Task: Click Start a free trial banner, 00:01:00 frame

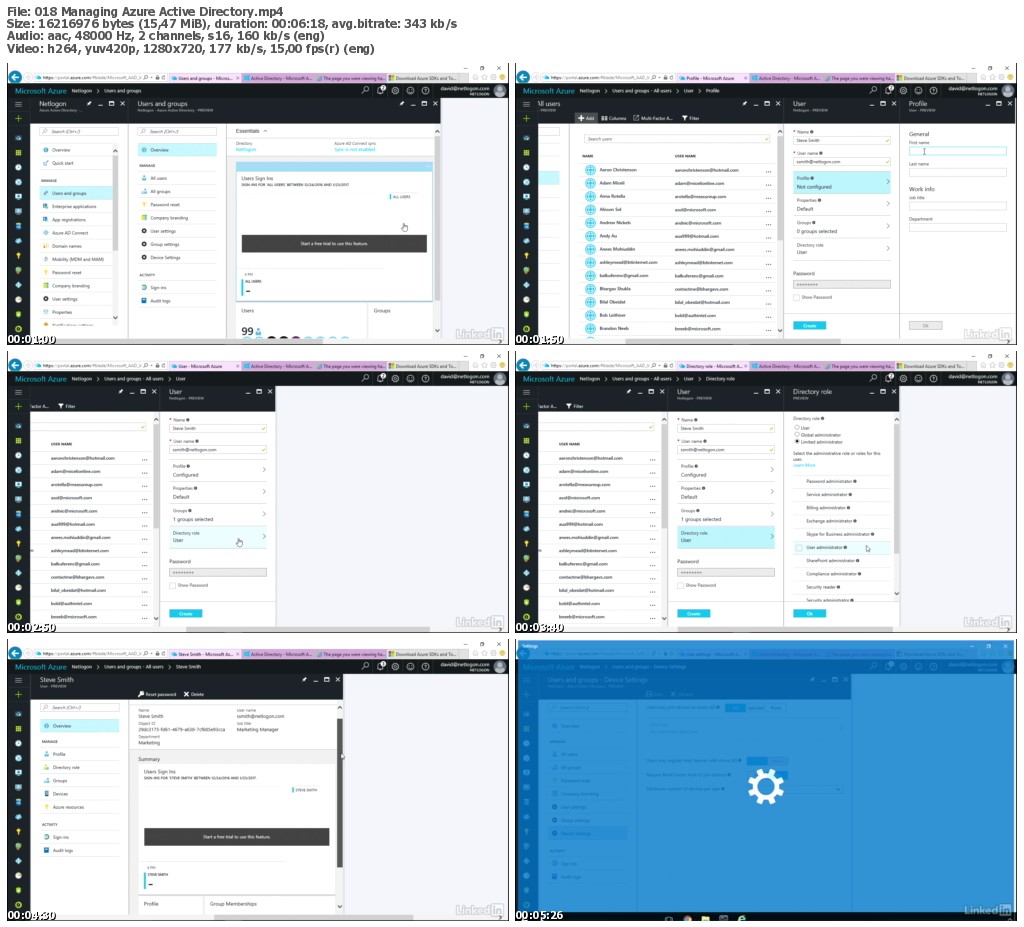Action: tap(334, 244)
